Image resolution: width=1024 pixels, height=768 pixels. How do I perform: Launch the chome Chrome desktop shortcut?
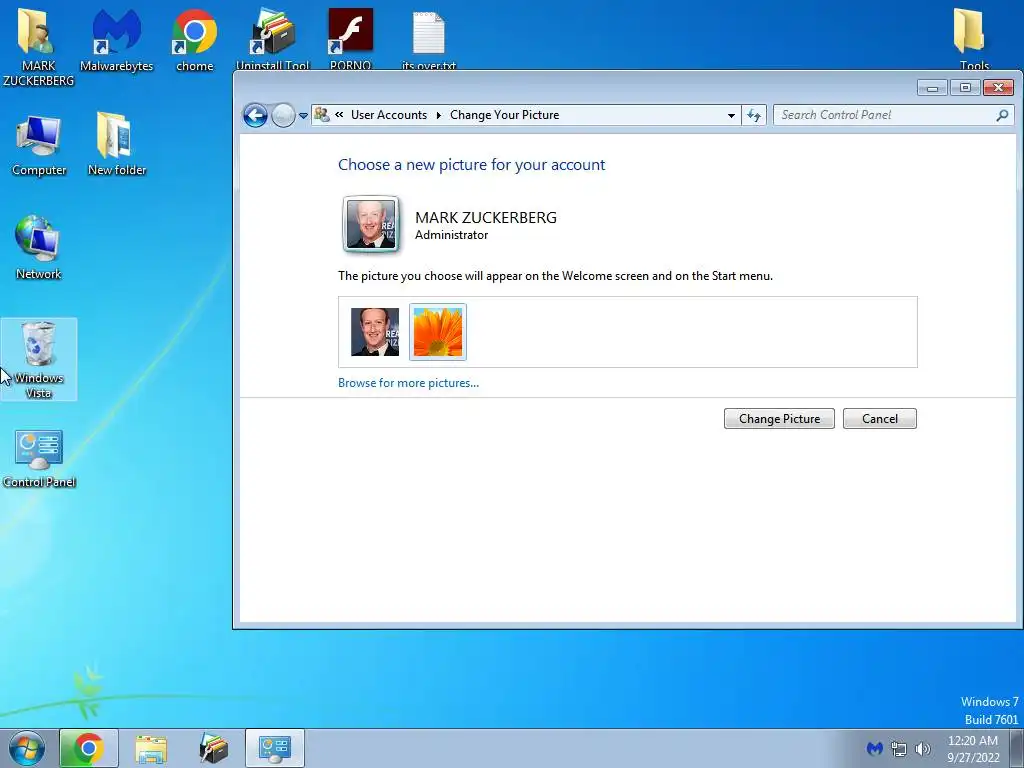[195, 40]
